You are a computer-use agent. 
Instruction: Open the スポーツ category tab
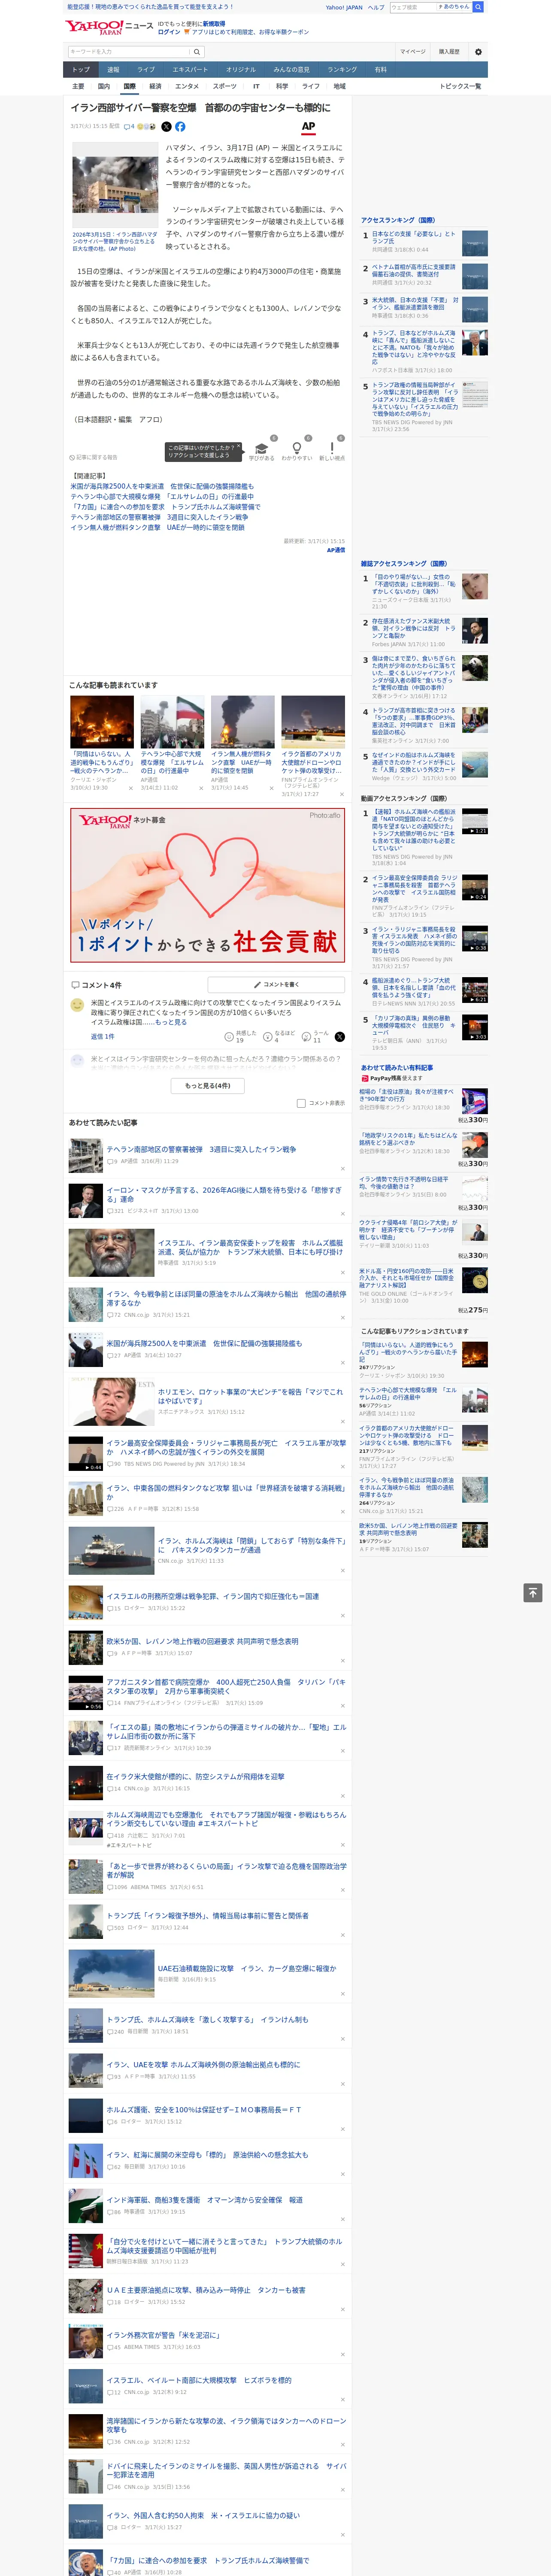click(225, 86)
